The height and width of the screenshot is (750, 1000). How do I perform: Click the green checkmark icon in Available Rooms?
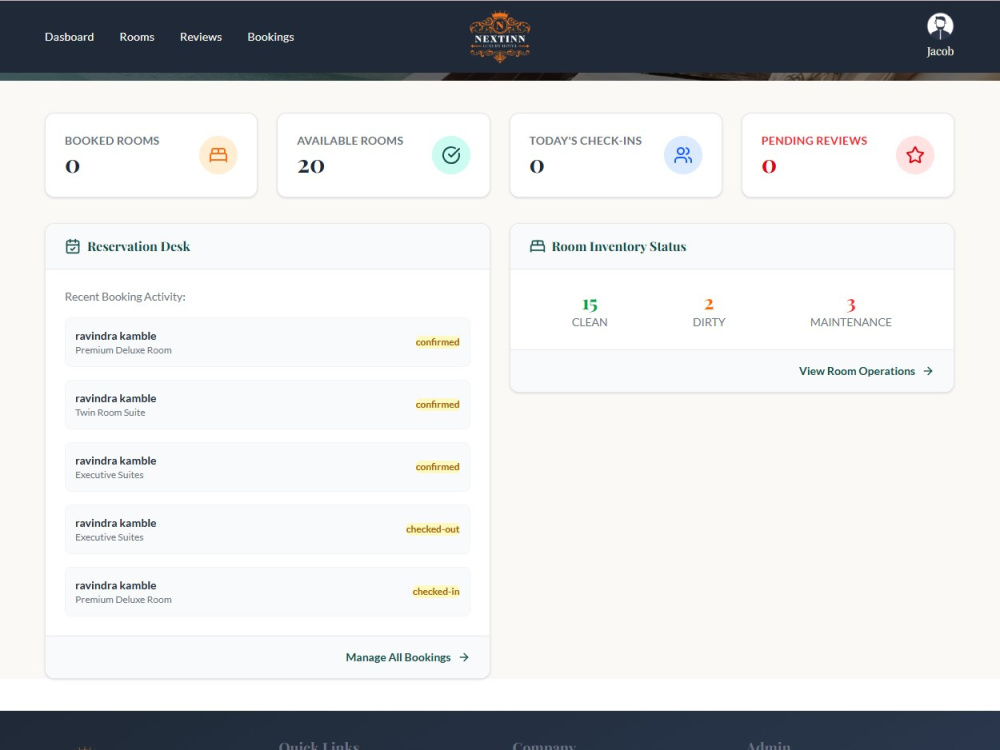451,155
